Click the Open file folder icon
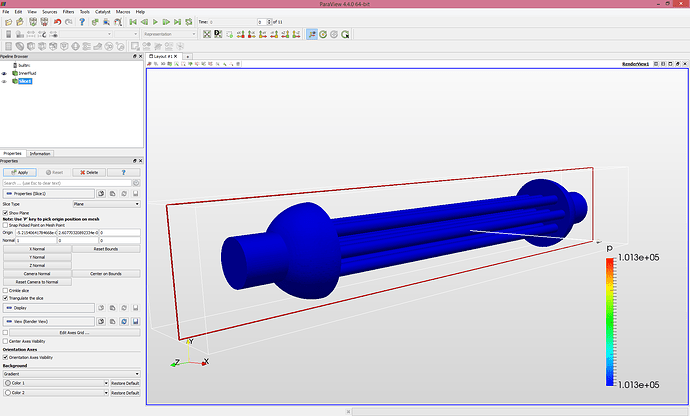 (7, 21)
